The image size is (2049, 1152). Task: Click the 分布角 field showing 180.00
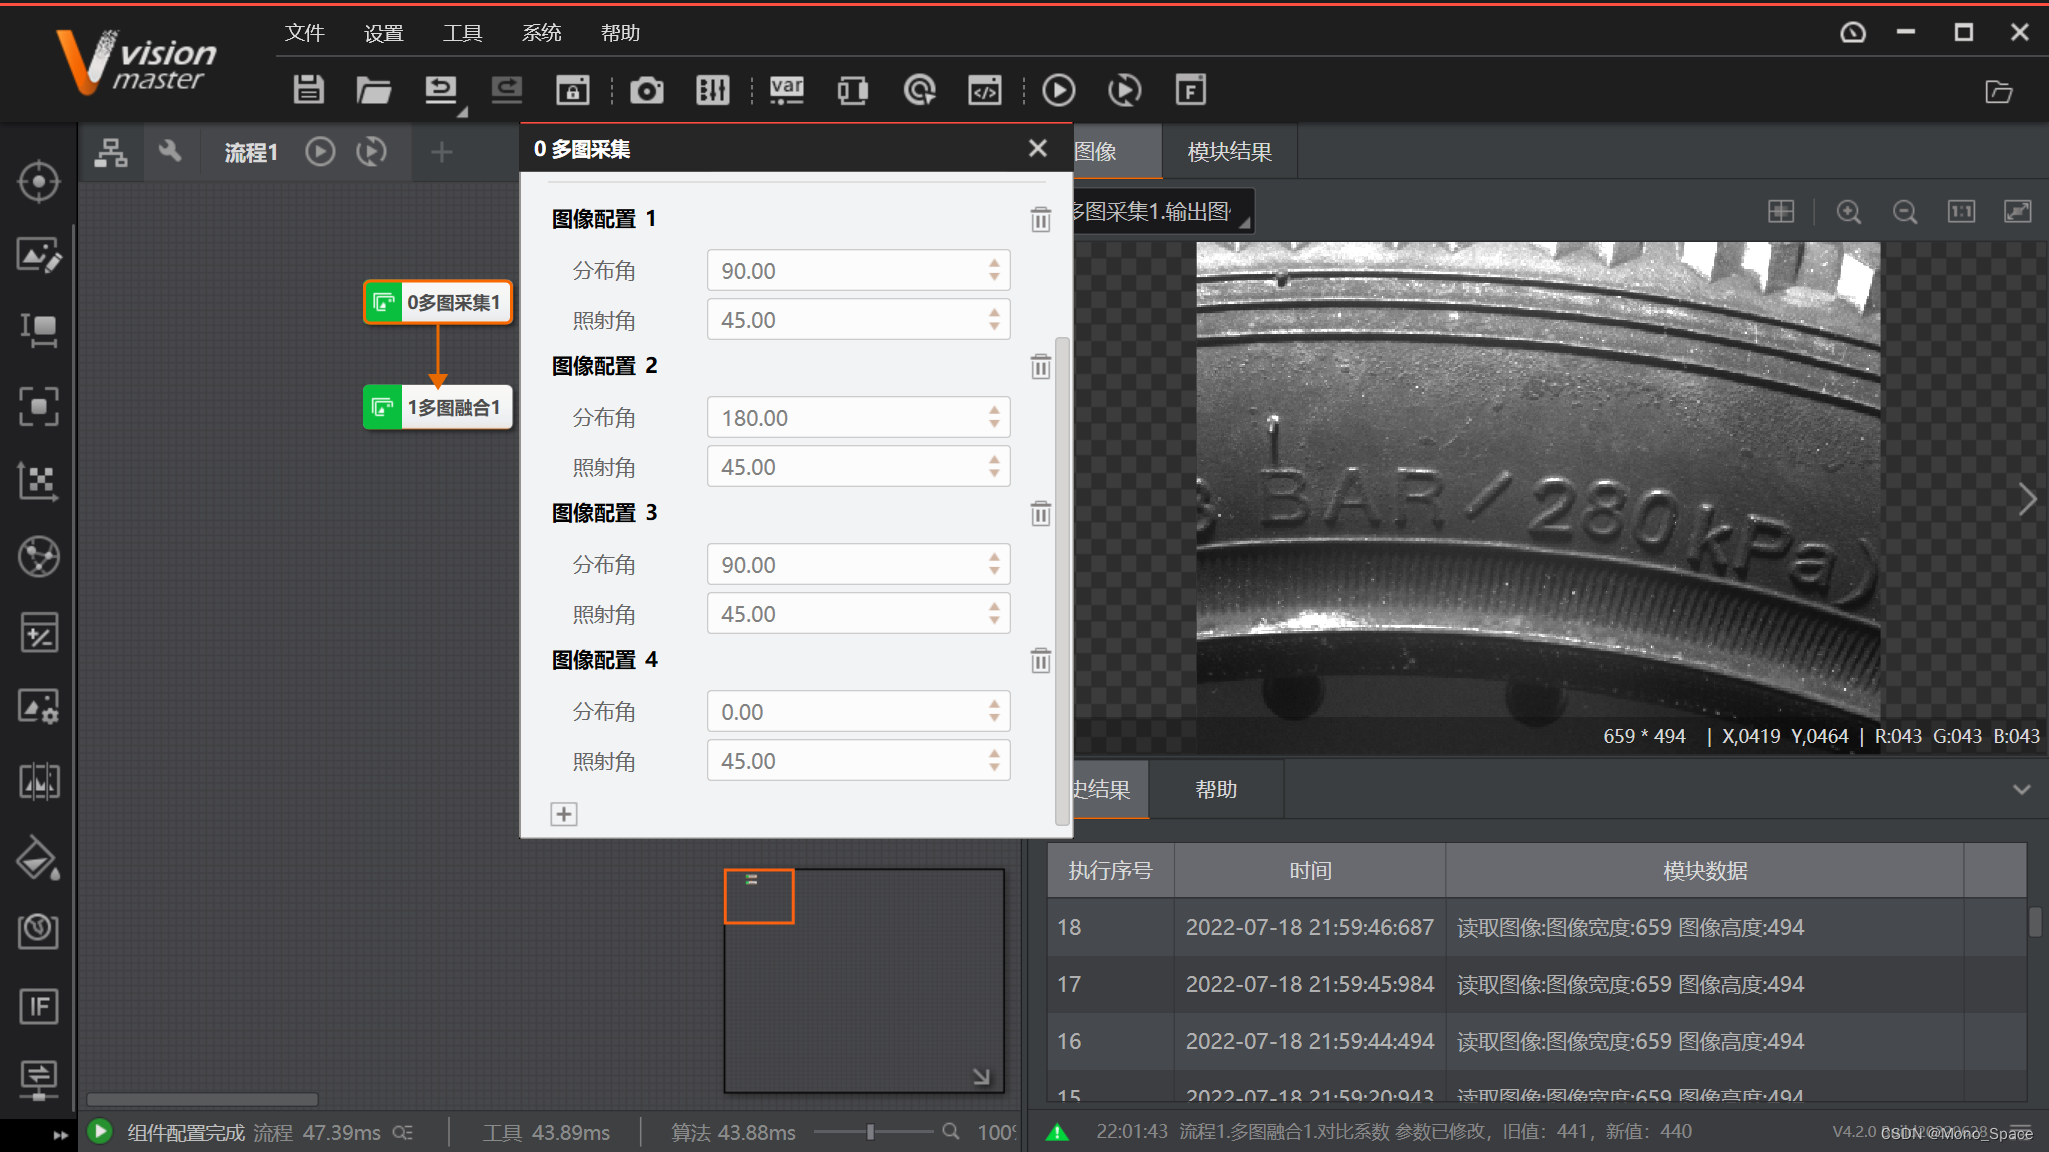point(845,418)
